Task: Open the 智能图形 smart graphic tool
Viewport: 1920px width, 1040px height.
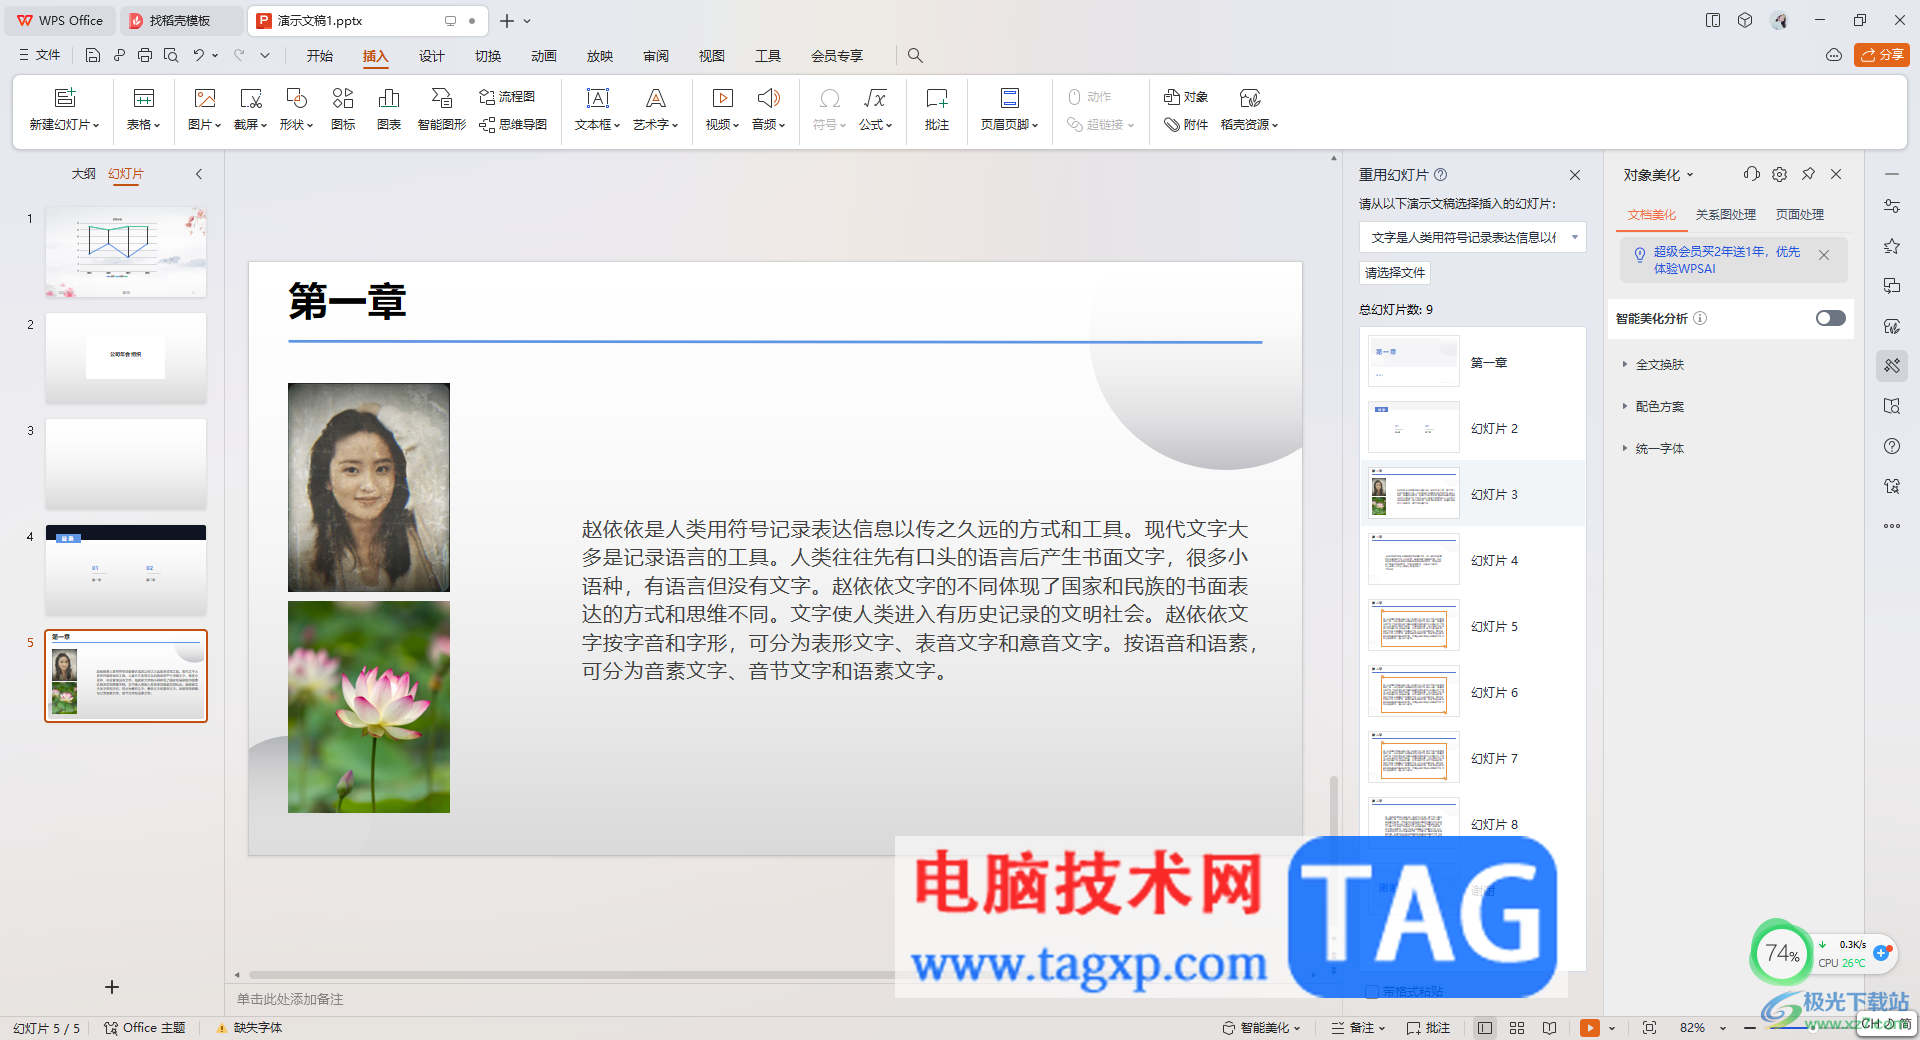Action: pyautogui.click(x=441, y=109)
